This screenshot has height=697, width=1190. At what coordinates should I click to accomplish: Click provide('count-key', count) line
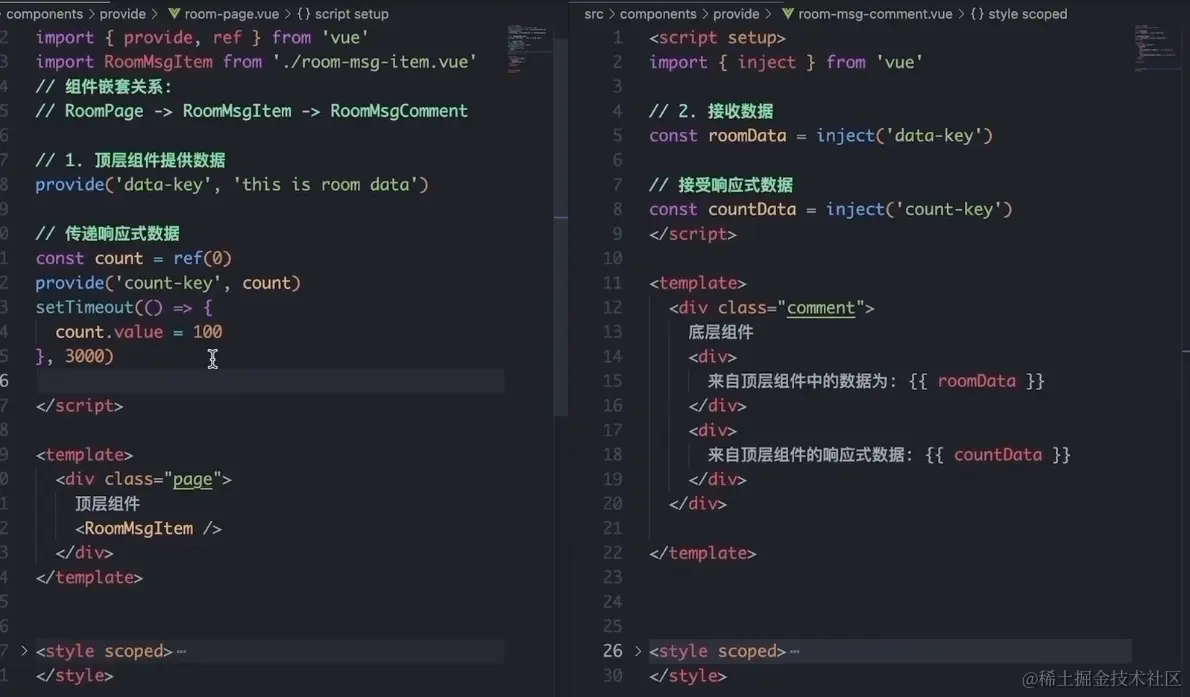[x=168, y=282]
